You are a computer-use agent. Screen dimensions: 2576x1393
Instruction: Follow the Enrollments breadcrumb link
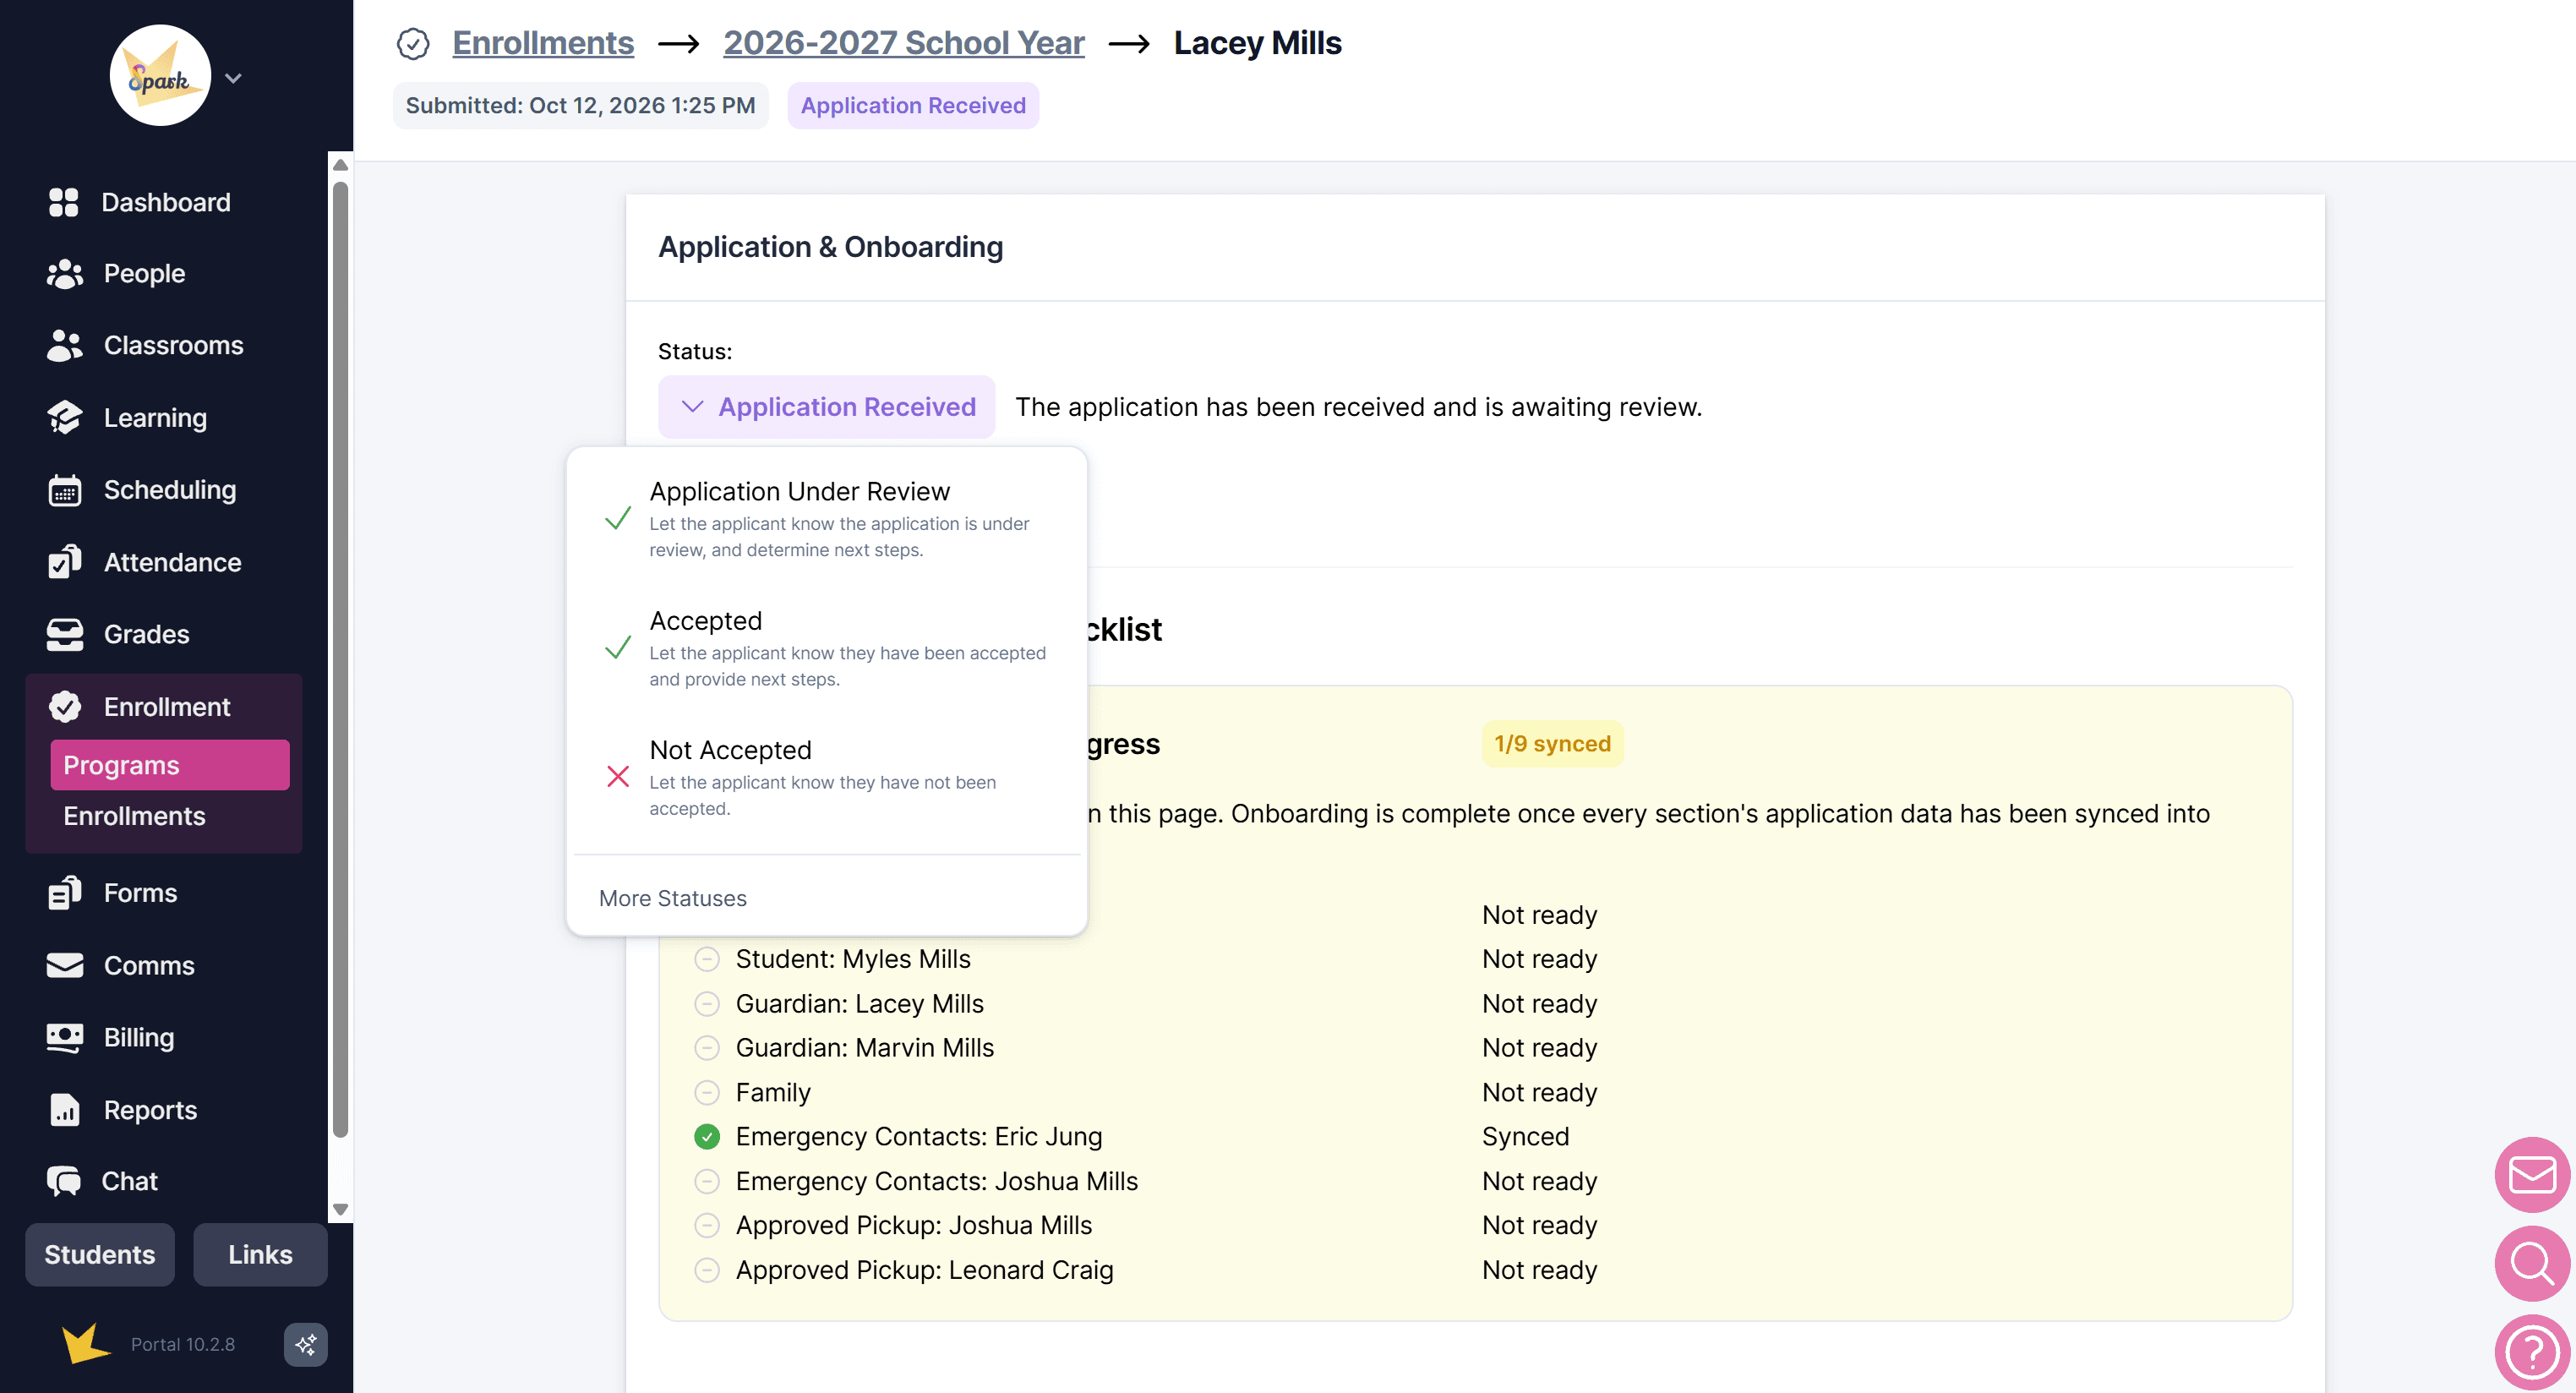542,43
